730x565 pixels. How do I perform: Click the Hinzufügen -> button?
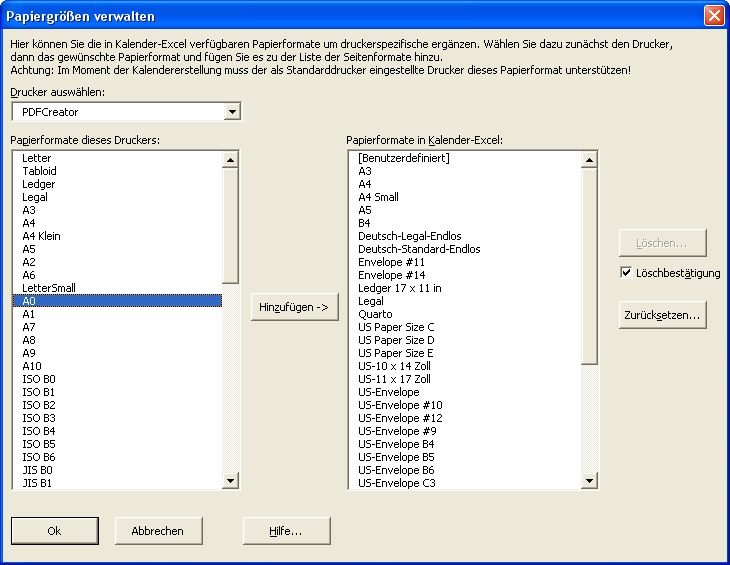point(294,308)
